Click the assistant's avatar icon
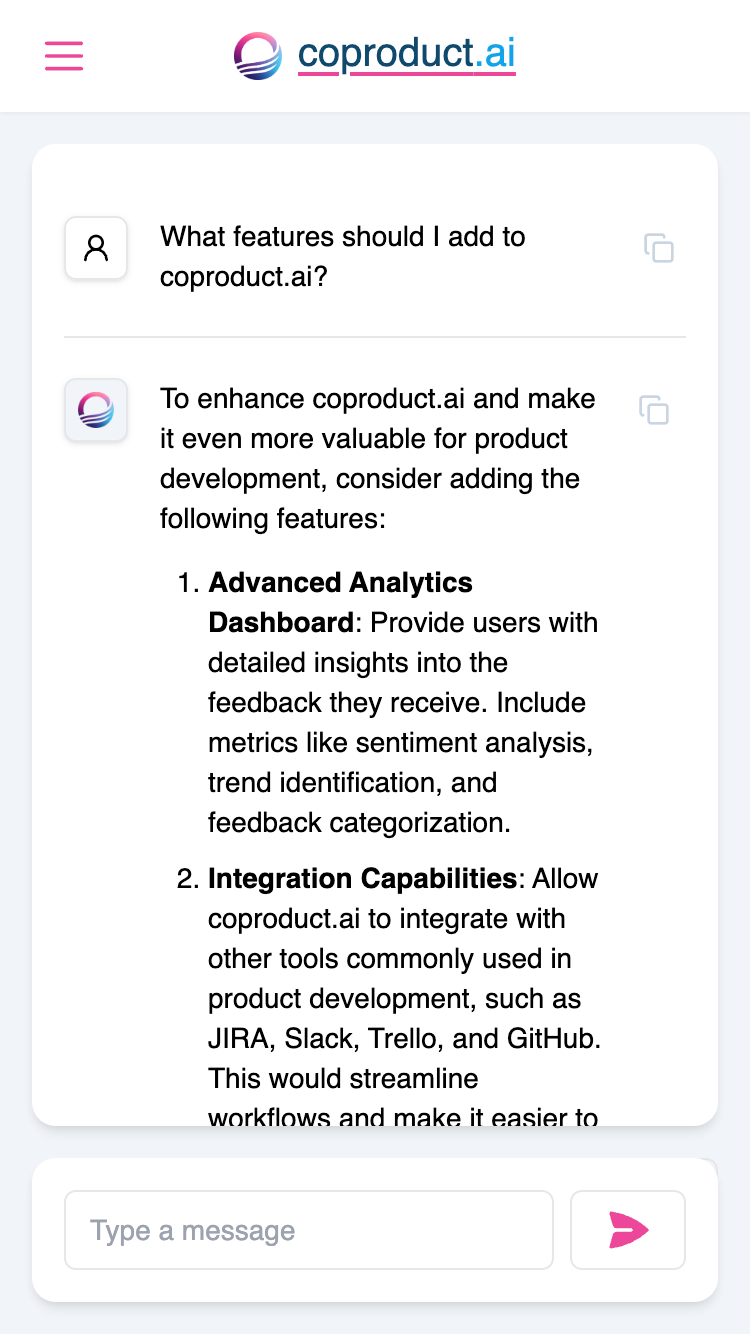Viewport: 750px width, 1334px height. (96, 410)
